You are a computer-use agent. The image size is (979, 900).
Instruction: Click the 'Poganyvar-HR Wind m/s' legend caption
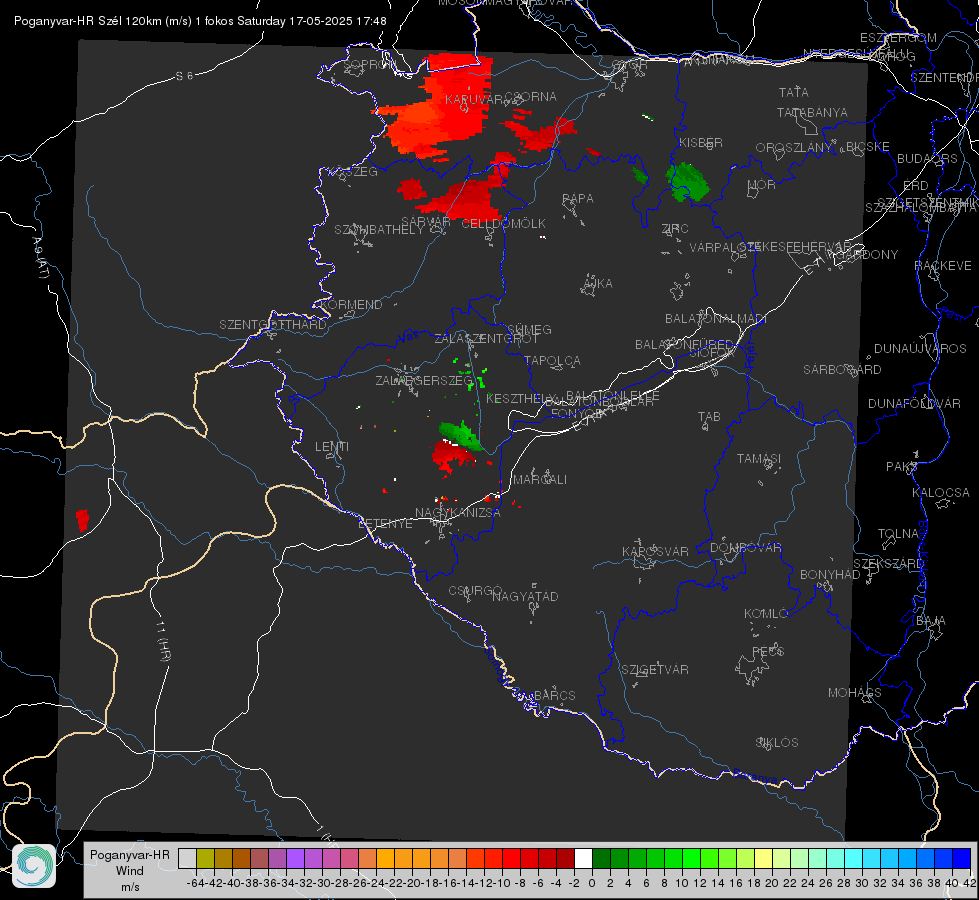click(x=130, y=871)
